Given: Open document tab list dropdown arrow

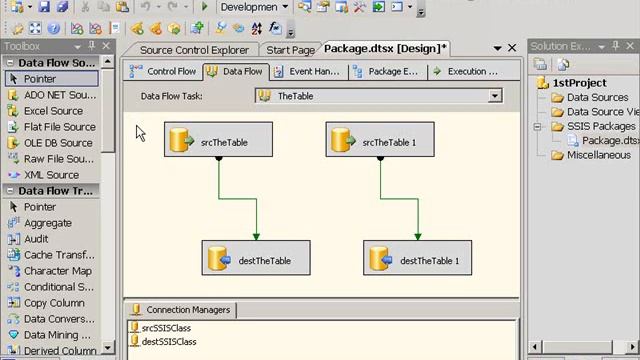Looking at the screenshot, I should pyautogui.click(x=497, y=48).
